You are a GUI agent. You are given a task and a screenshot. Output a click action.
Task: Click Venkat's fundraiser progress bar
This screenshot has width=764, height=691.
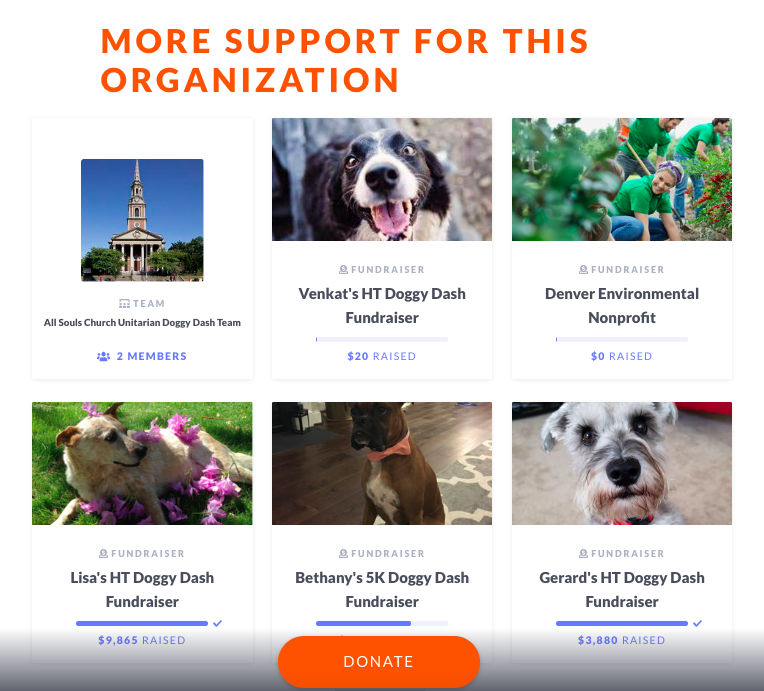[382, 339]
